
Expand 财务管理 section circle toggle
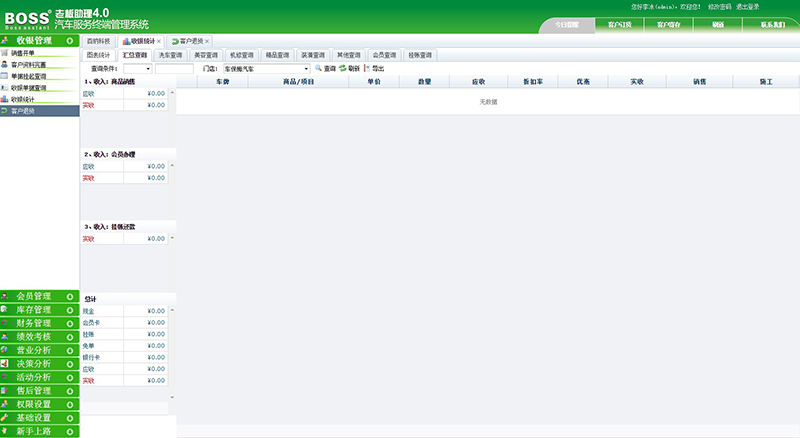pyautogui.click(x=70, y=324)
